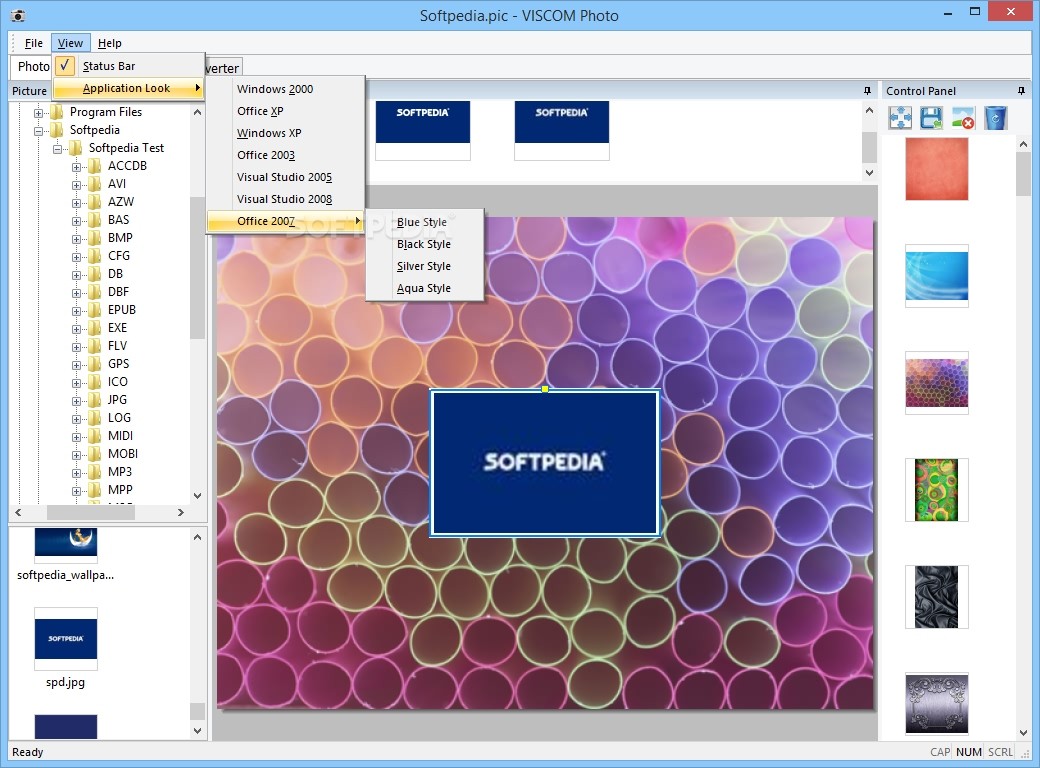Collapse the Softpedia folder node

coord(38,131)
